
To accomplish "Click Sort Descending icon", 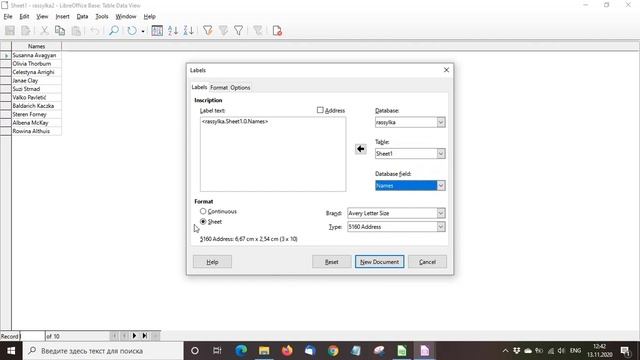I will tap(188, 31).
